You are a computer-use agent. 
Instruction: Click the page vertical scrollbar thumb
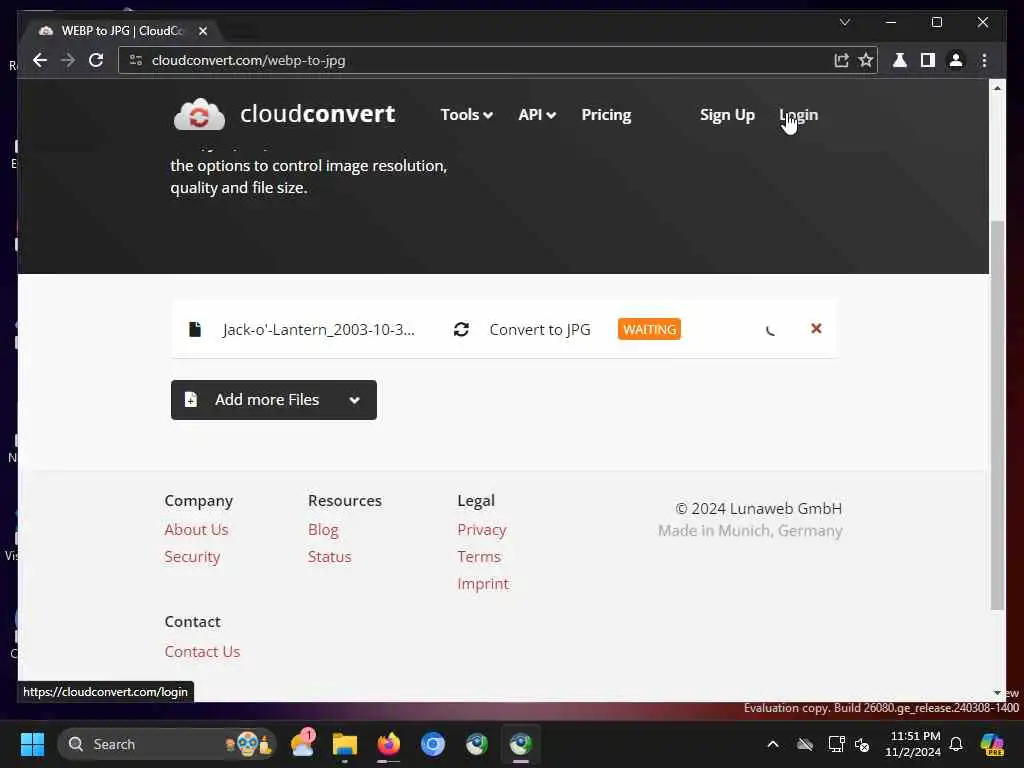tap(997, 415)
